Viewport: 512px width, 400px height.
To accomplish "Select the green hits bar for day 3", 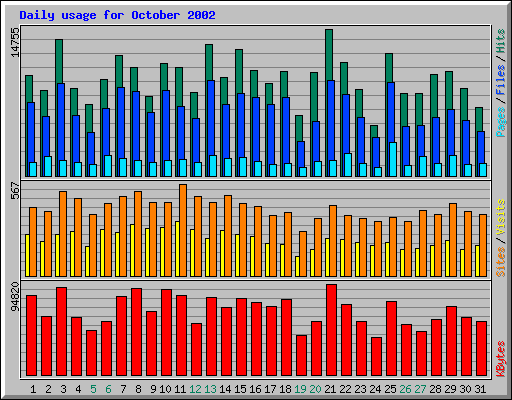I will tap(59, 61).
